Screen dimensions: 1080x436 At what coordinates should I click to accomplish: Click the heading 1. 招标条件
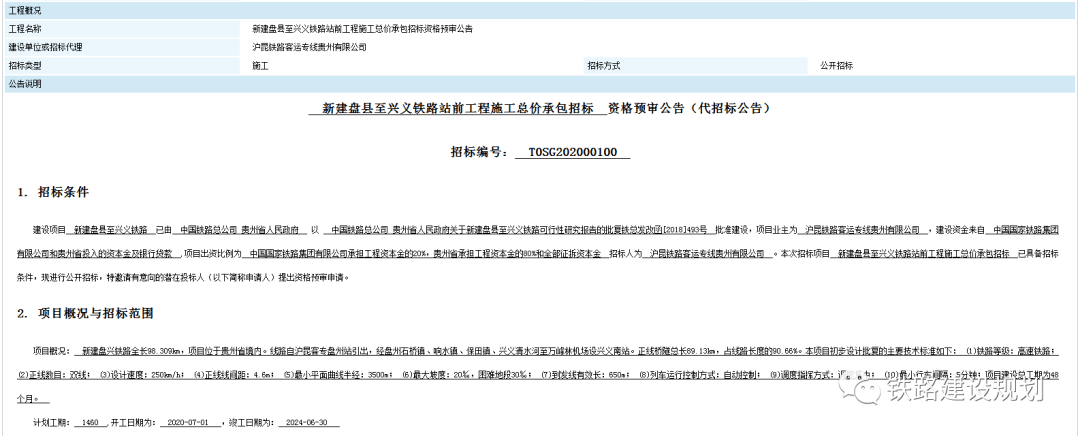pos(53,192)
